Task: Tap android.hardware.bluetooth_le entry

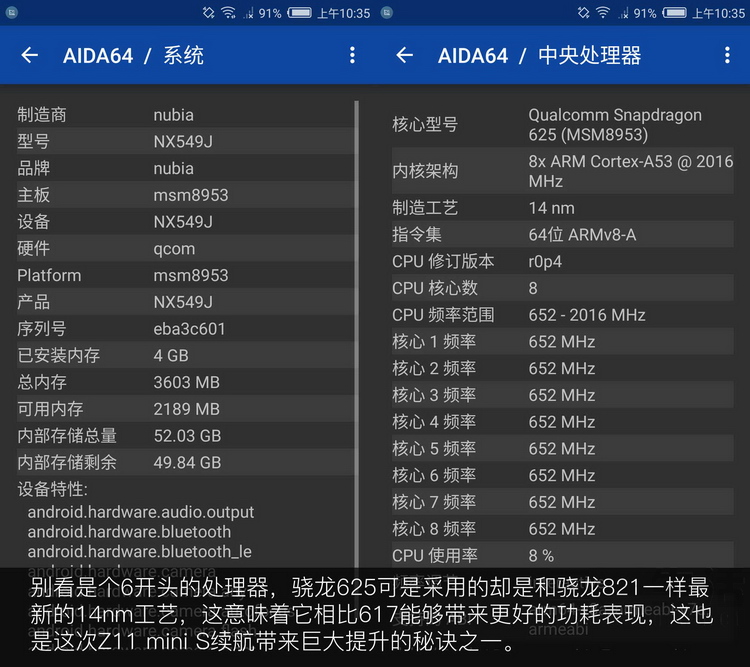Action: 140,552
